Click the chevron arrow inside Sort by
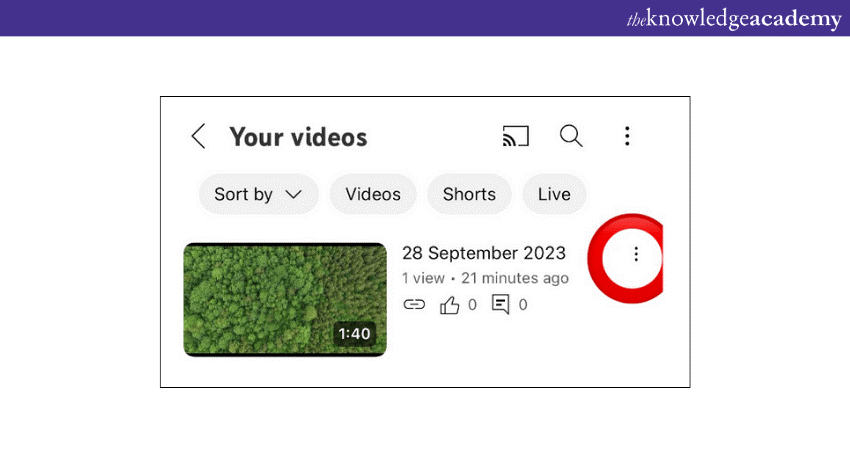Screen dimensions: 850x450 (293, 195)
